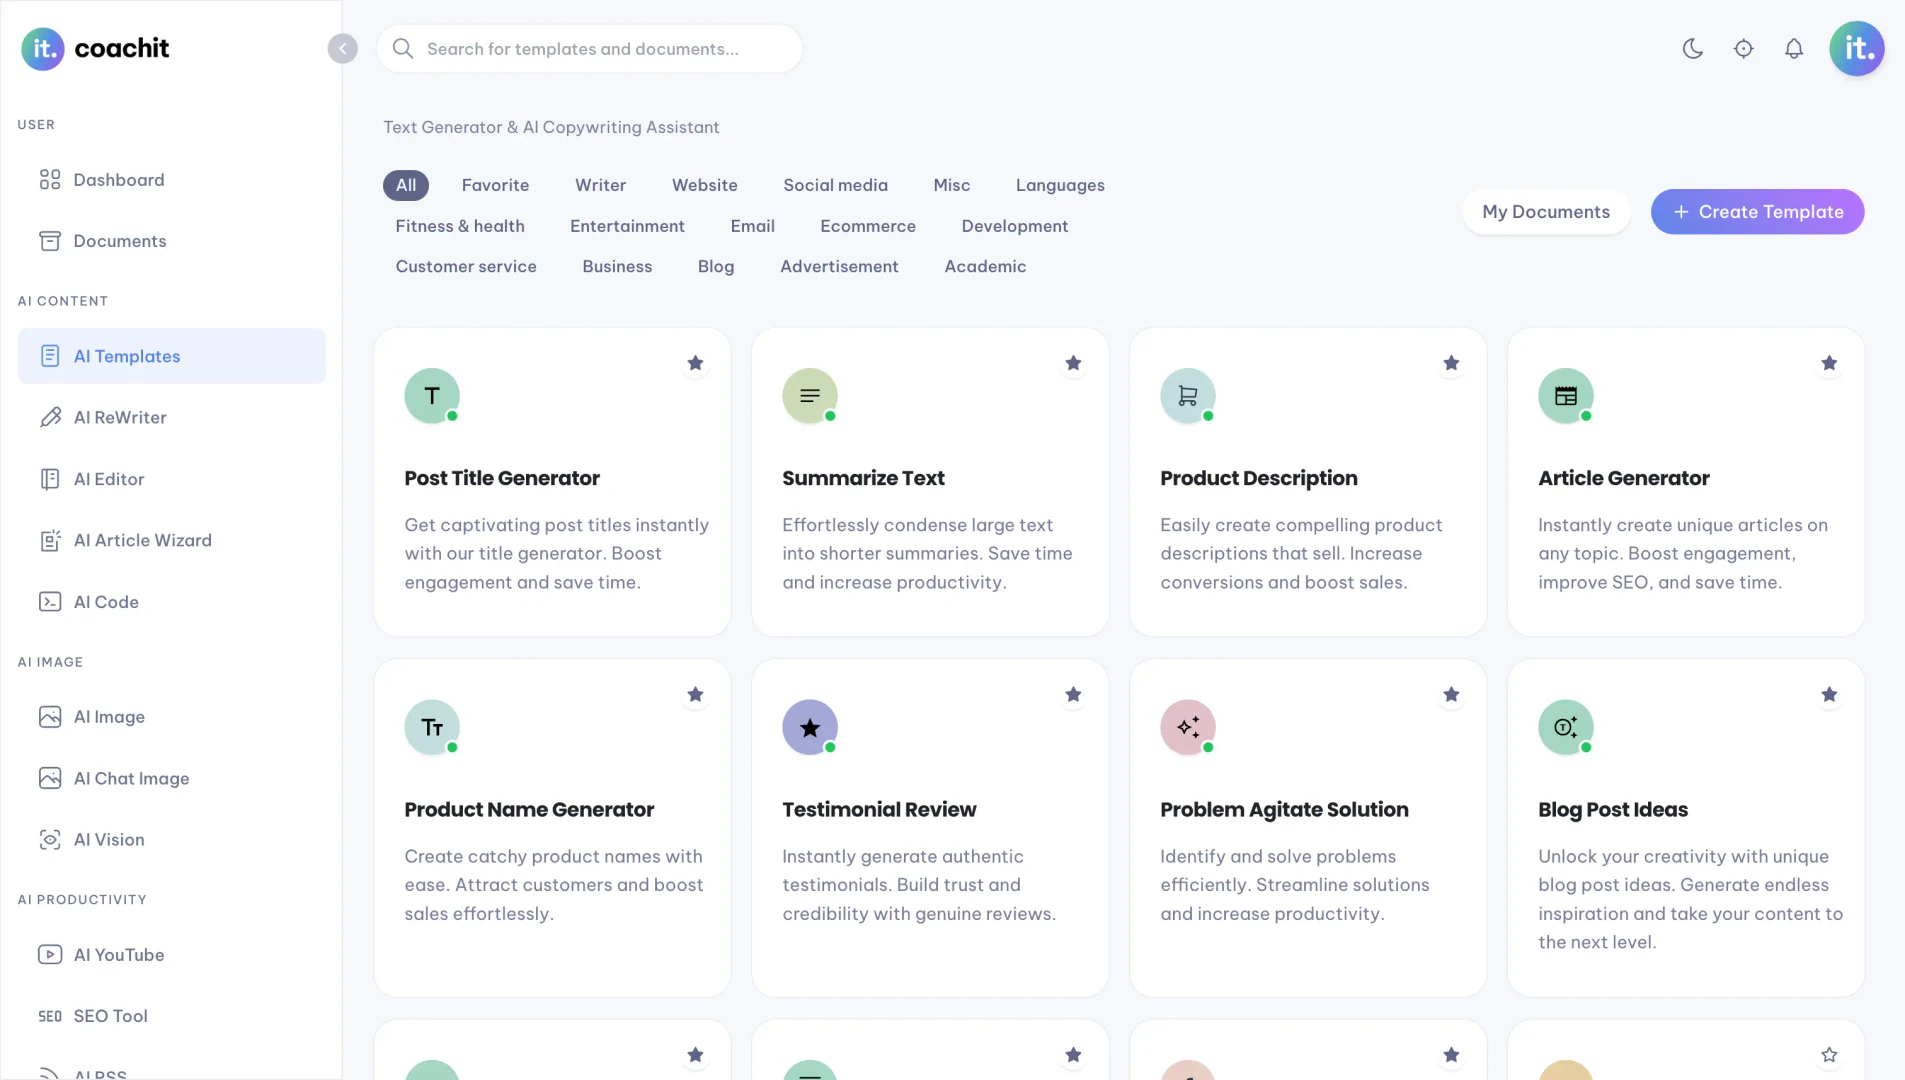This screenshot has height=1080, width=1905.
Task: Launch the SEO Tool from the sidebar
Action: (x=110, y=1016)
